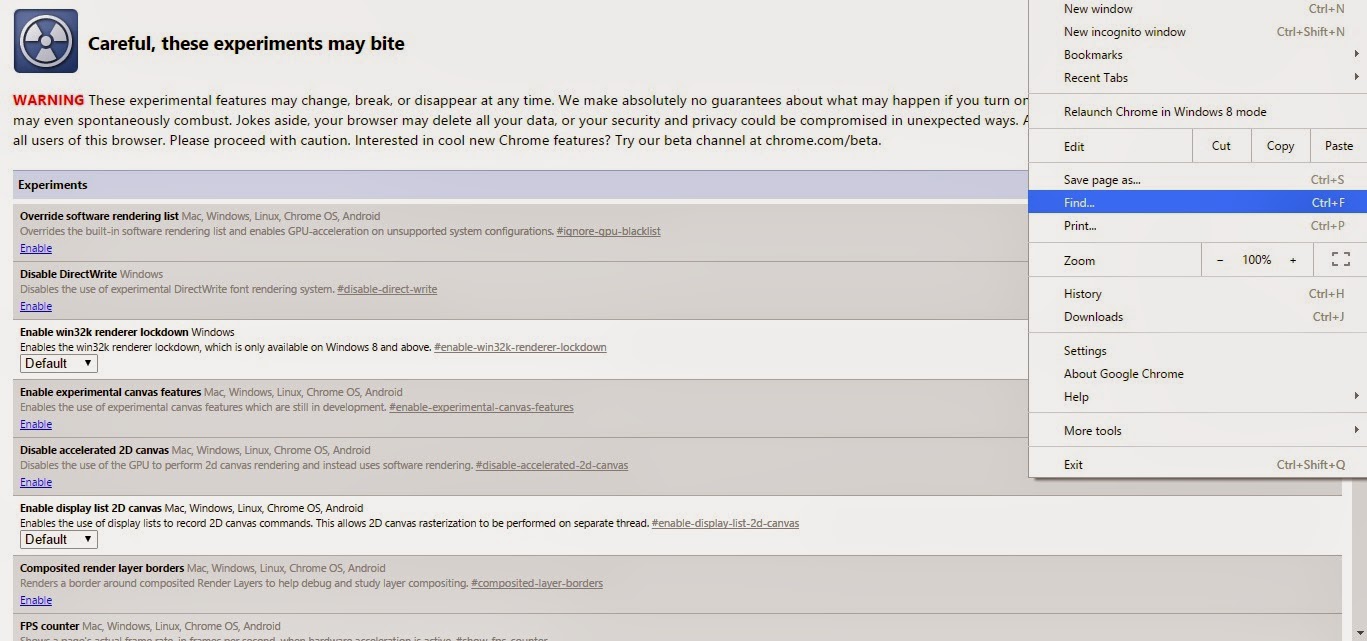Expand the Recent Tabs submenu arrow

pyautogui.click(x=1357, y=78)
